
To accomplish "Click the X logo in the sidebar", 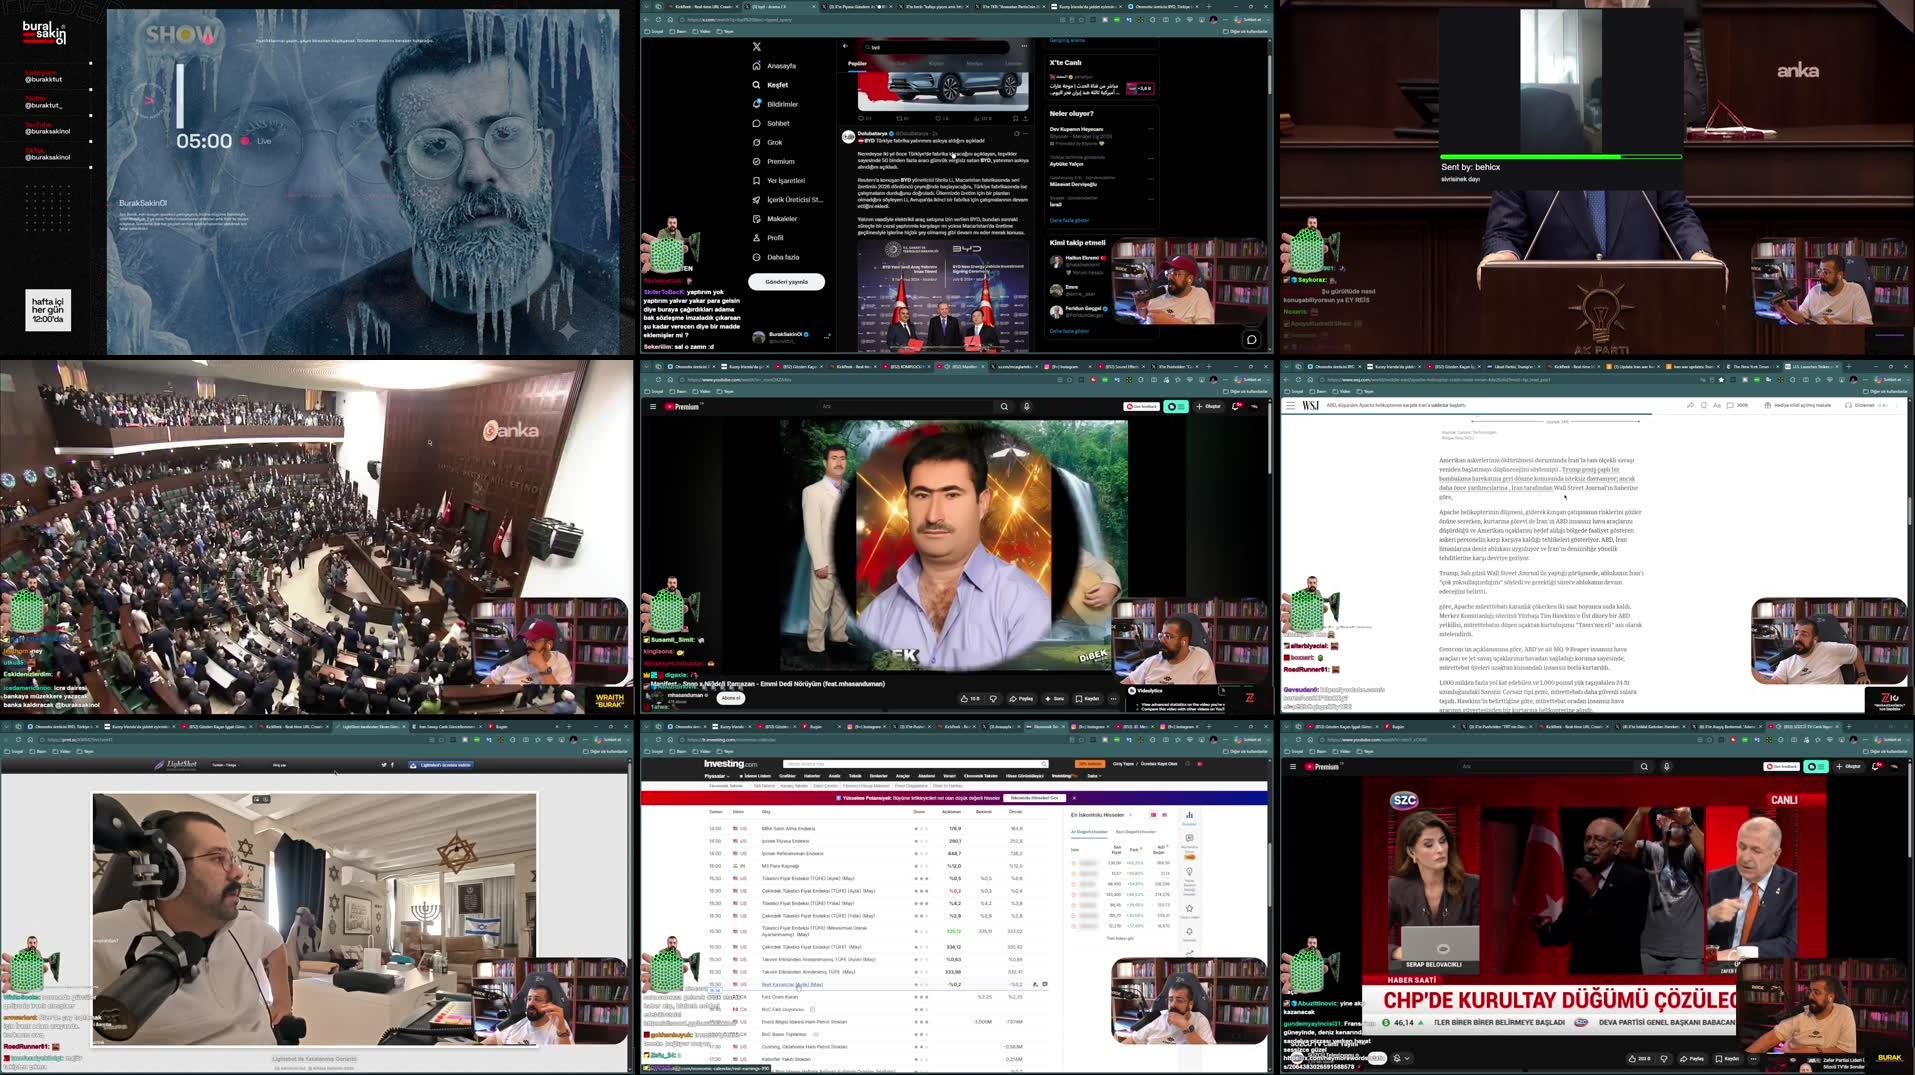I will [757, 47].
